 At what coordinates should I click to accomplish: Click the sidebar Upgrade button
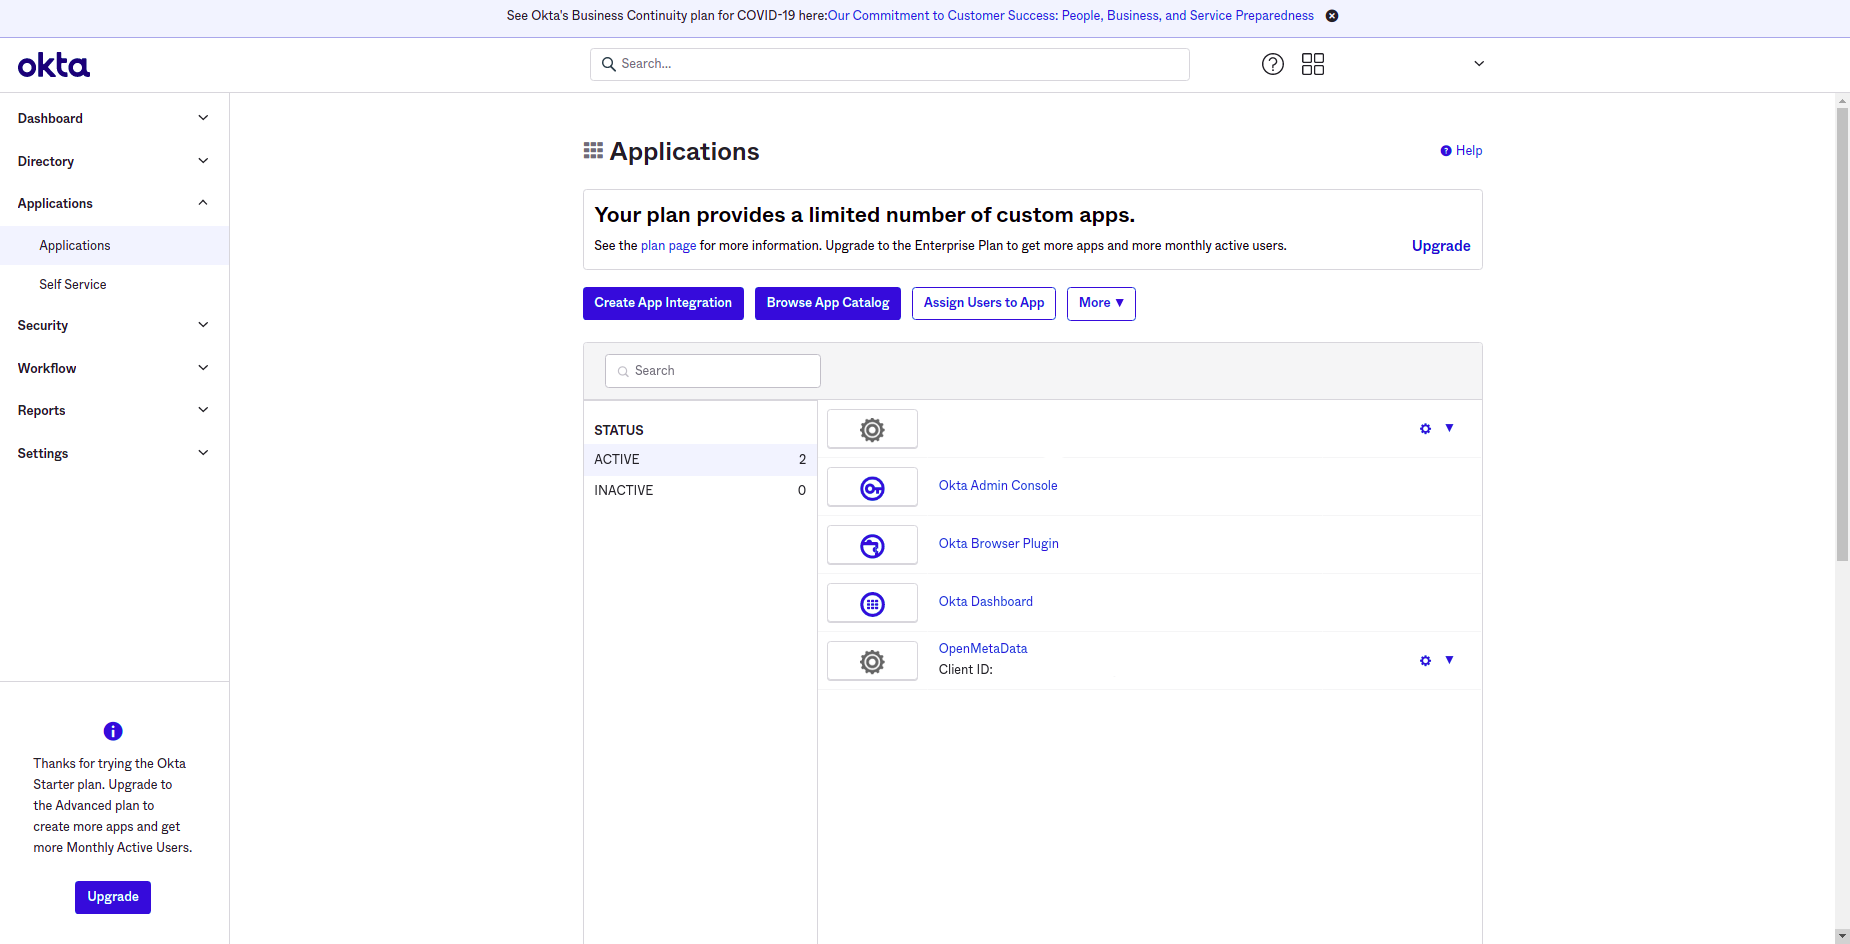pyautogui.click(x=113, y=897)
